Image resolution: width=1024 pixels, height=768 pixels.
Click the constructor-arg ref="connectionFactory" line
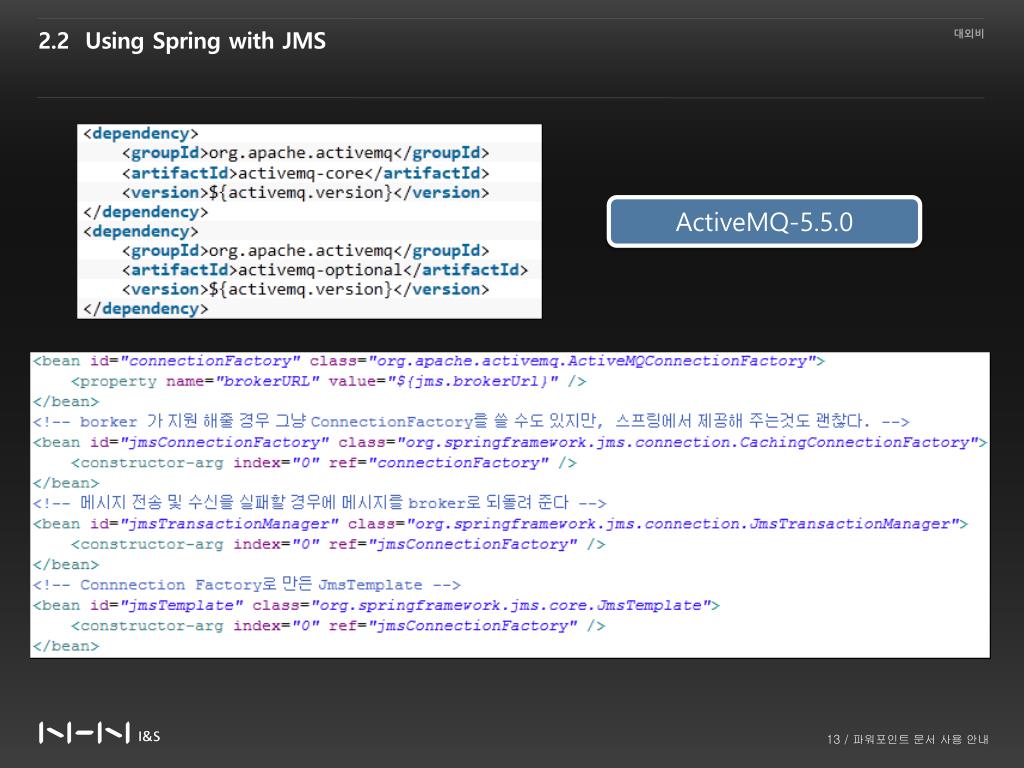click(x=323, y=463)
